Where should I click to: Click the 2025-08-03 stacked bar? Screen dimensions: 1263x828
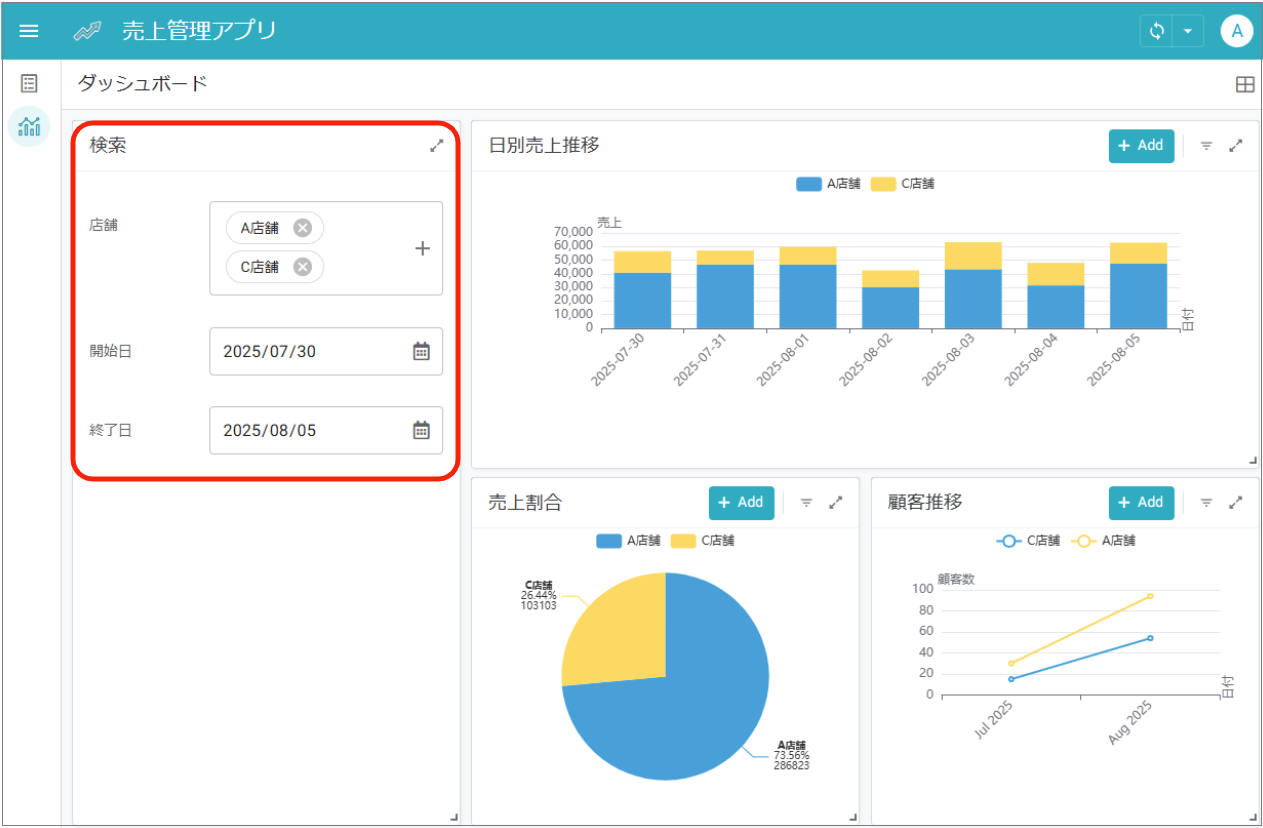(973, 285)
